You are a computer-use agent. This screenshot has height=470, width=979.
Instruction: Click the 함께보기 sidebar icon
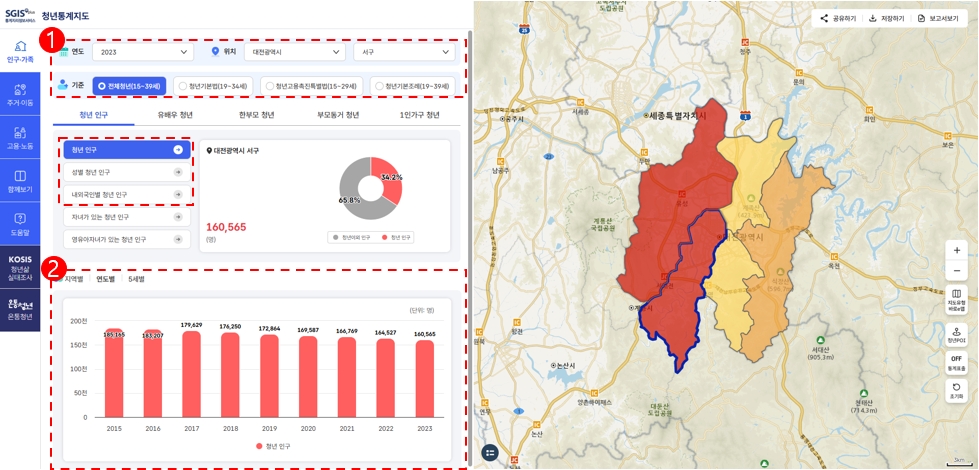[20, 180]
